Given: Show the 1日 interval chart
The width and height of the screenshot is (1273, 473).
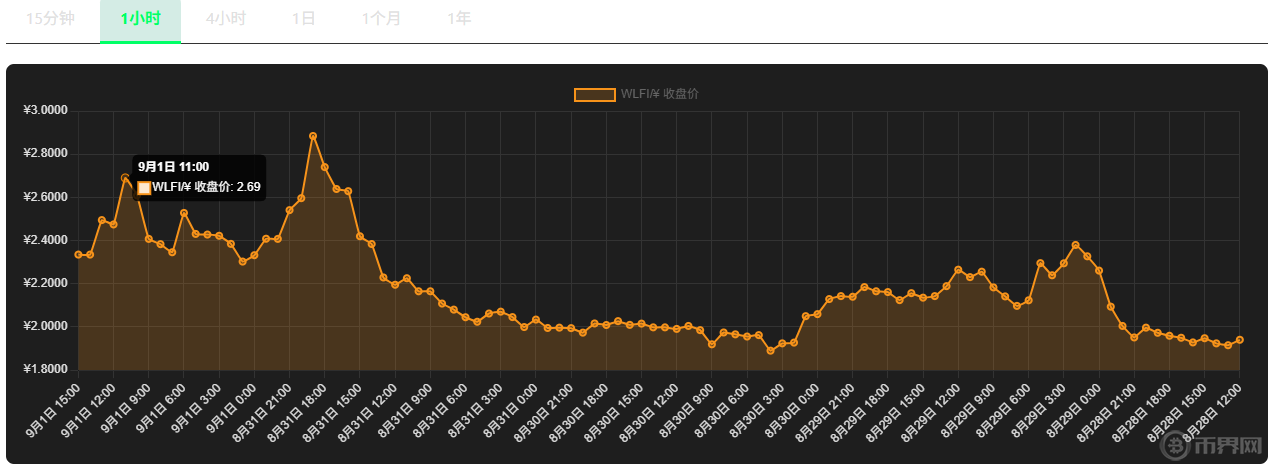Looking at the screenshot, I should point(303,19).
